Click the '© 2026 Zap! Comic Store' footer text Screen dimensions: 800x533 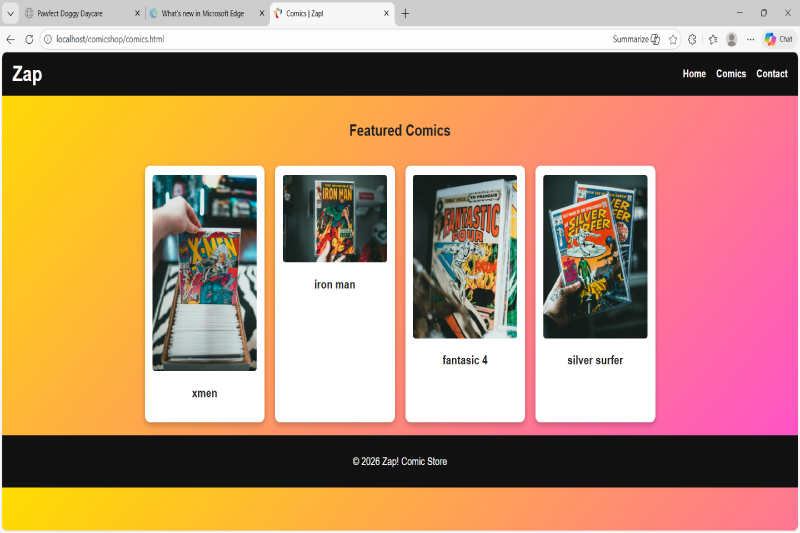399,462
